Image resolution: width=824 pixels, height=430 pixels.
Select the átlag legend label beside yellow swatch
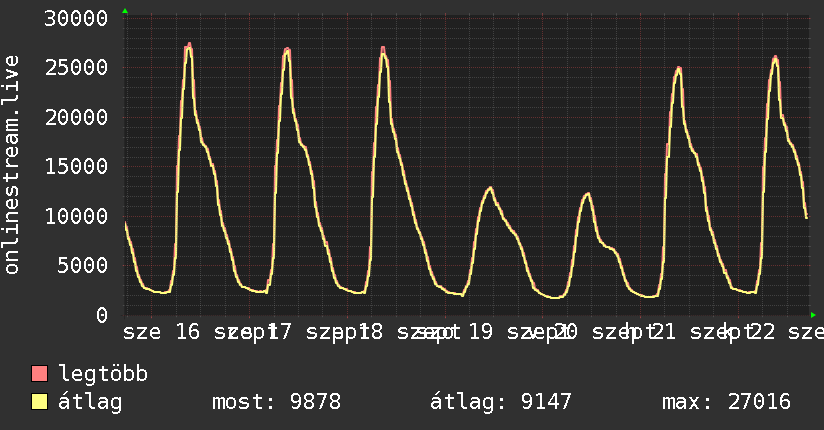pyautogui.click(x=90, y=402)
